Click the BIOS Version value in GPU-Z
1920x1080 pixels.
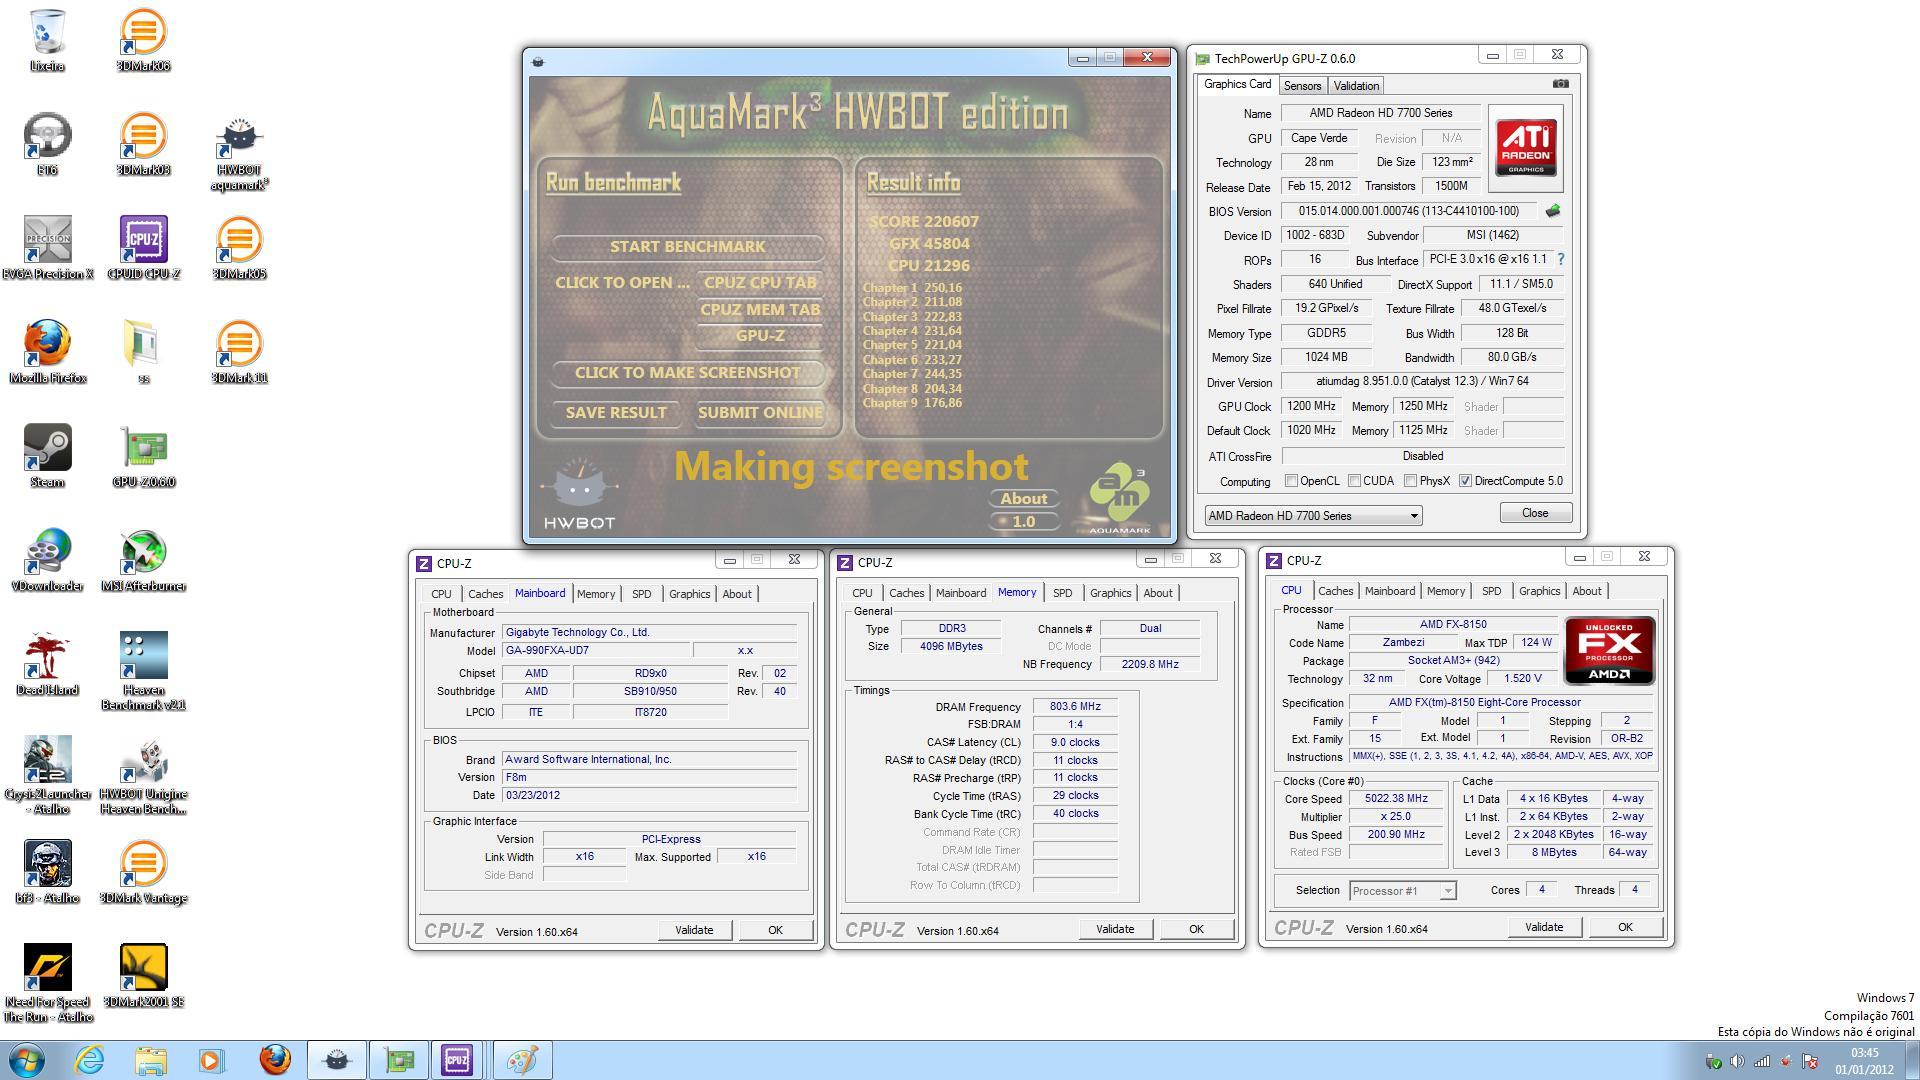click(1408, 211)
